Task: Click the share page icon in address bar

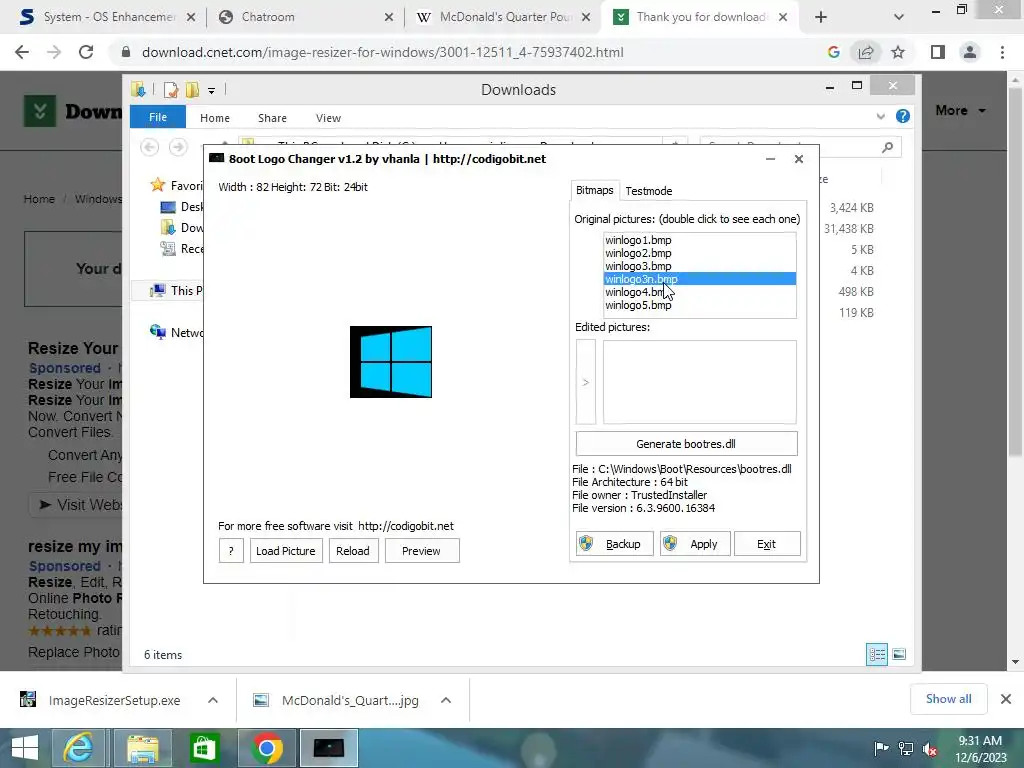Action: tap(866, 52)
